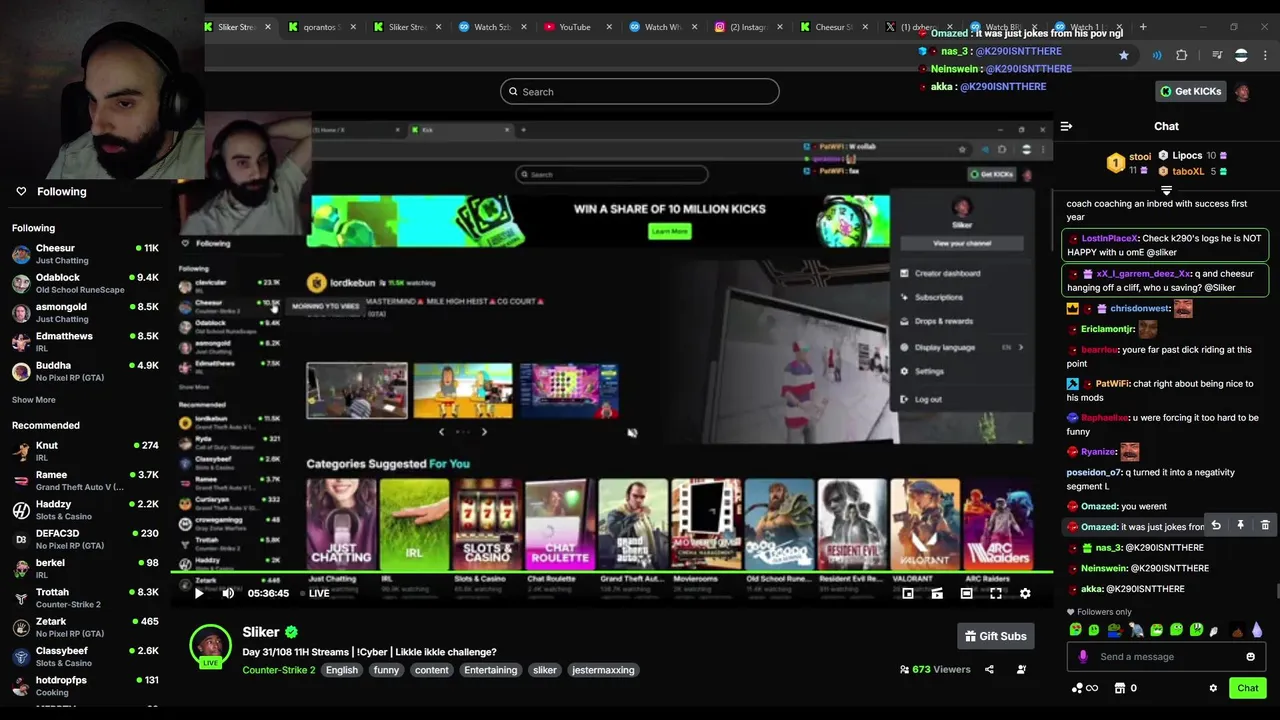
Task: Open chat settings gear
Action: coord(1213,688)
